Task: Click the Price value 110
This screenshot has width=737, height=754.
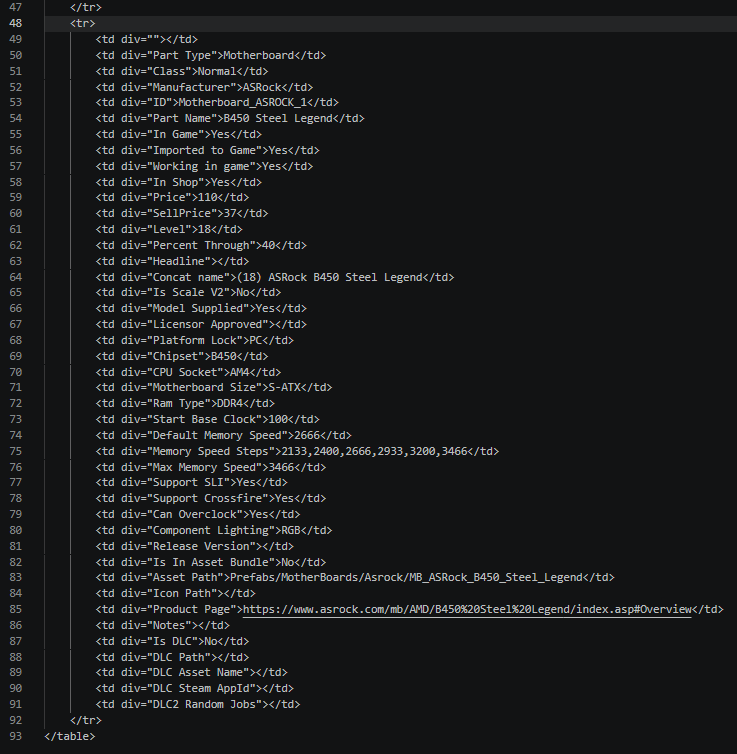Action: 208,197
